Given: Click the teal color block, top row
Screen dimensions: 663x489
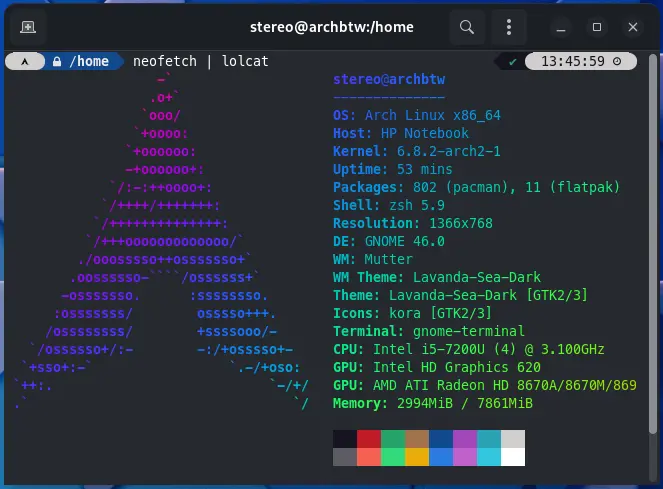Looking at the screenshot, I should 489,439.
